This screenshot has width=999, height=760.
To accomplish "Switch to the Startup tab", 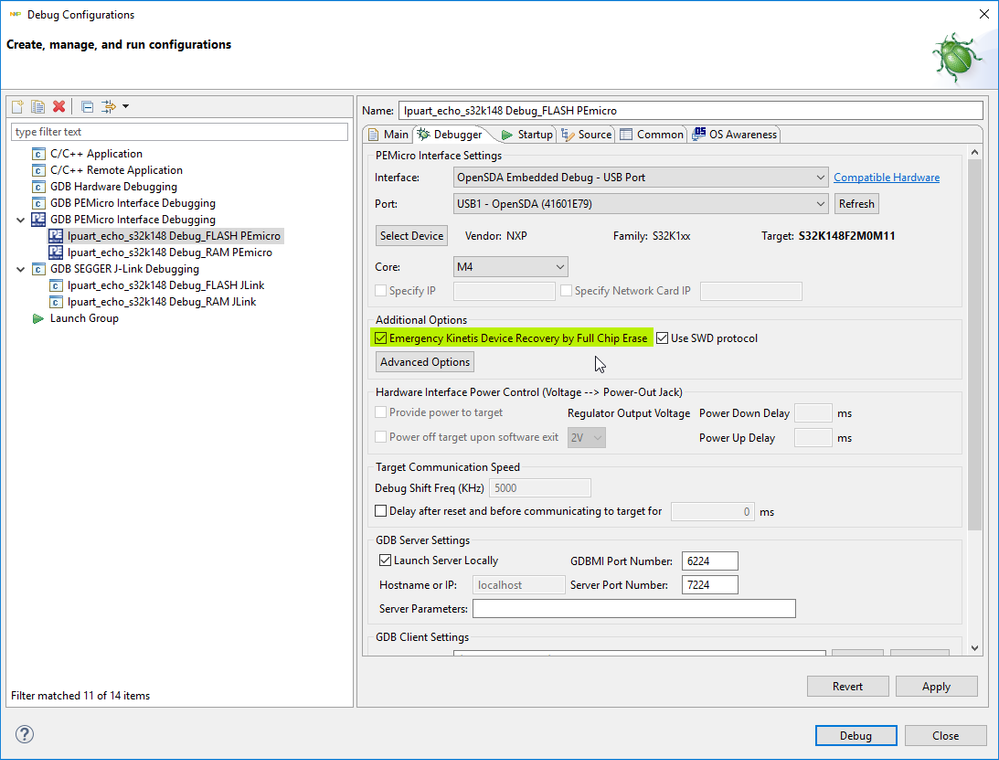I will click(527, 134).
